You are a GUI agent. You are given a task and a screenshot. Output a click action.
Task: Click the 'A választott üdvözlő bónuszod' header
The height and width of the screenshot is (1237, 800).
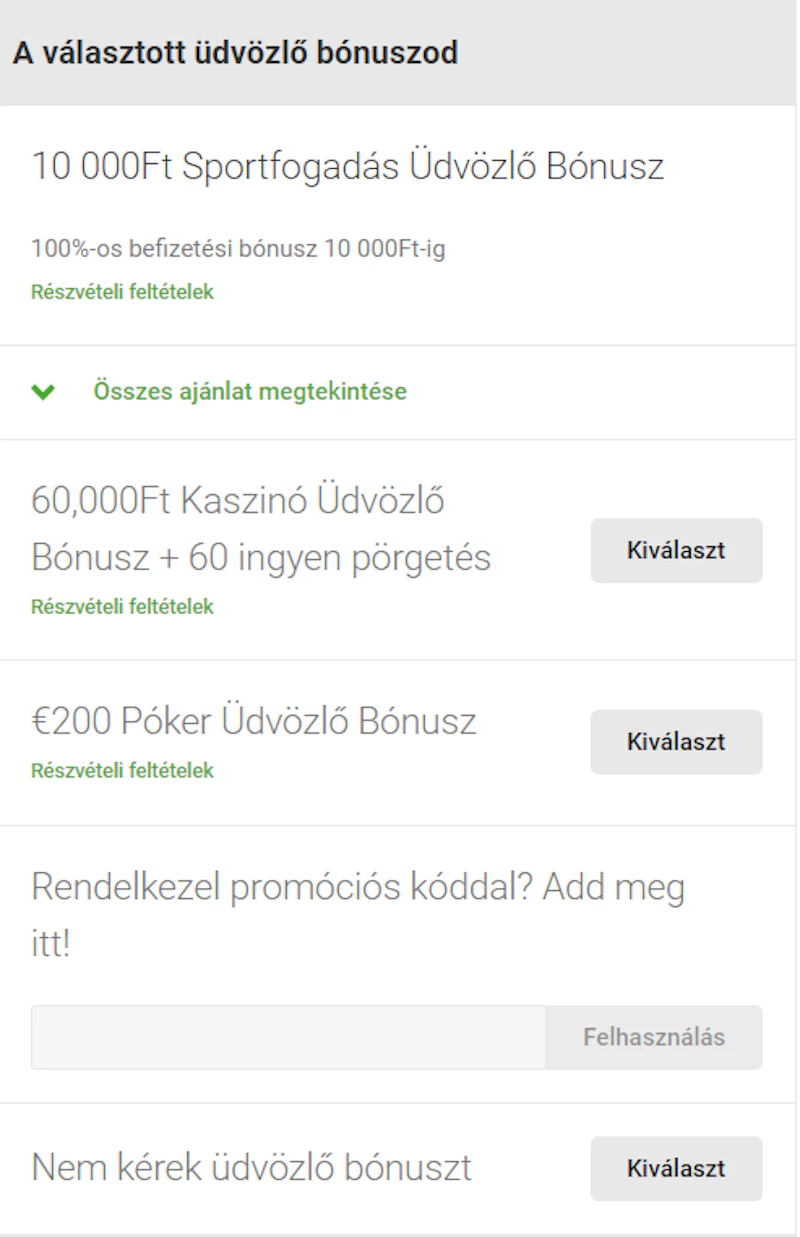coord(235,52)
